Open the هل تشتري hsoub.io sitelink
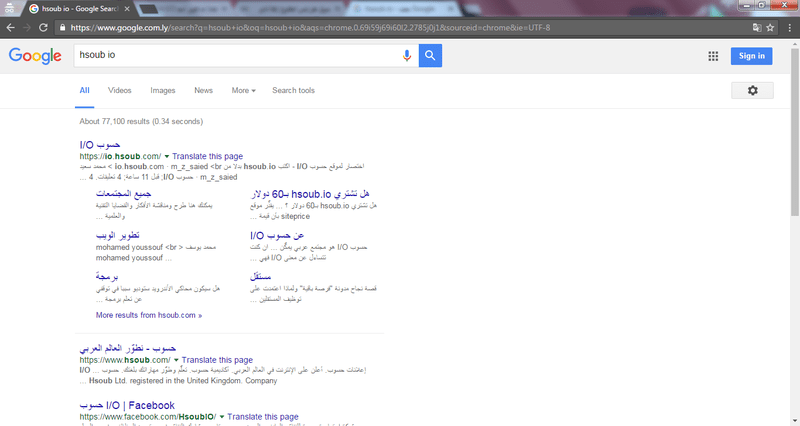800x426 pixels. click(x=310, y=194)
